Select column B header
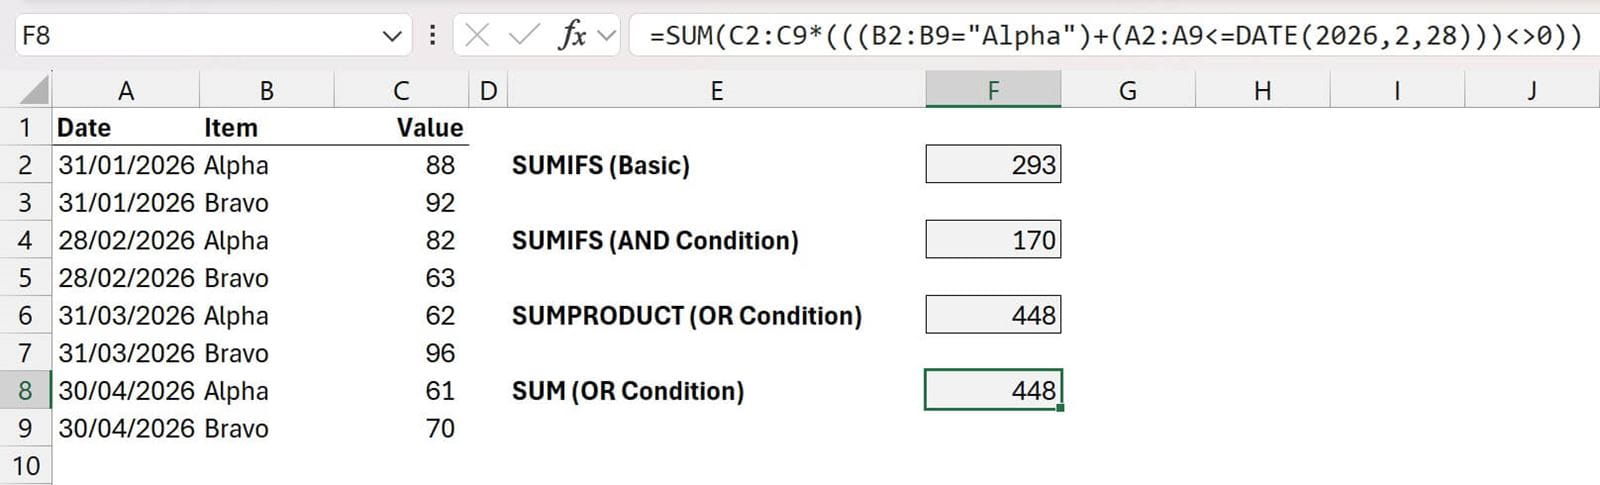This screenshot has height=485, width=1600. point(267,91)
